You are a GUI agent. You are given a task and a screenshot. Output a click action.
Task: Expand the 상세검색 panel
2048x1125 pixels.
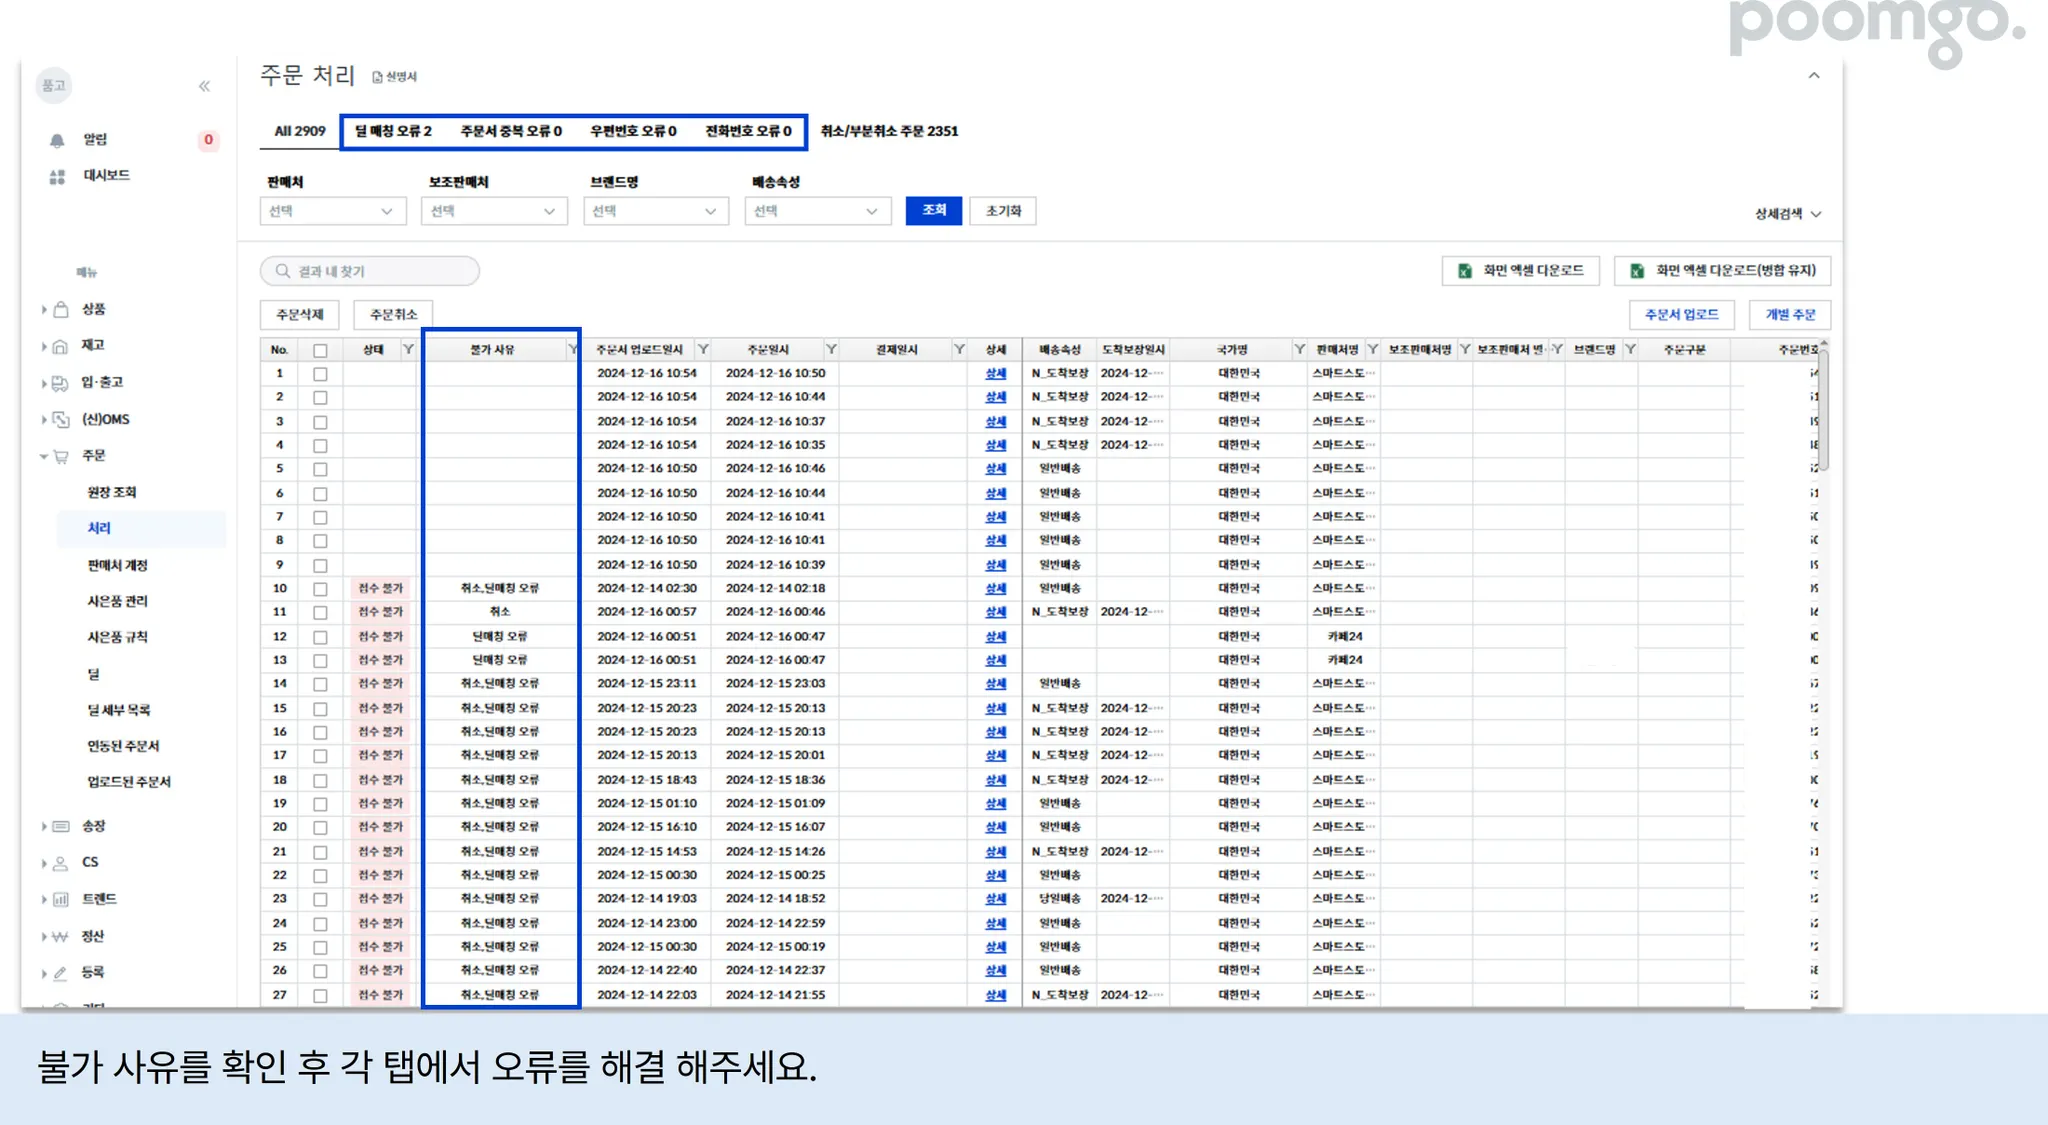(1788, 214)
